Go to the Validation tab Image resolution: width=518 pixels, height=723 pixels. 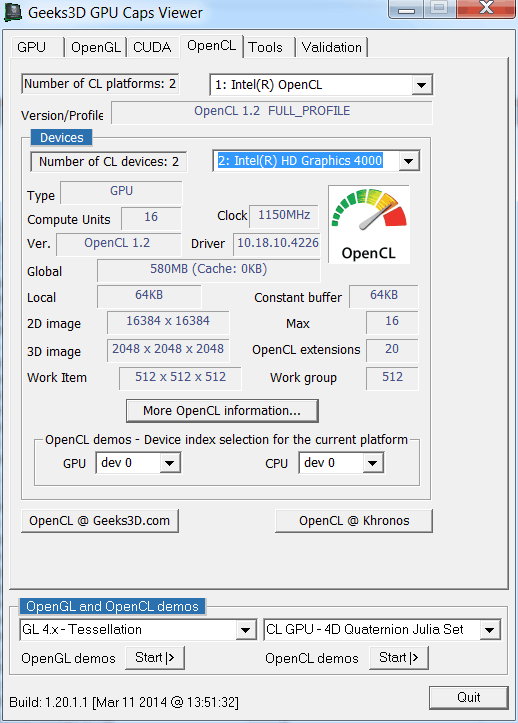332,47
